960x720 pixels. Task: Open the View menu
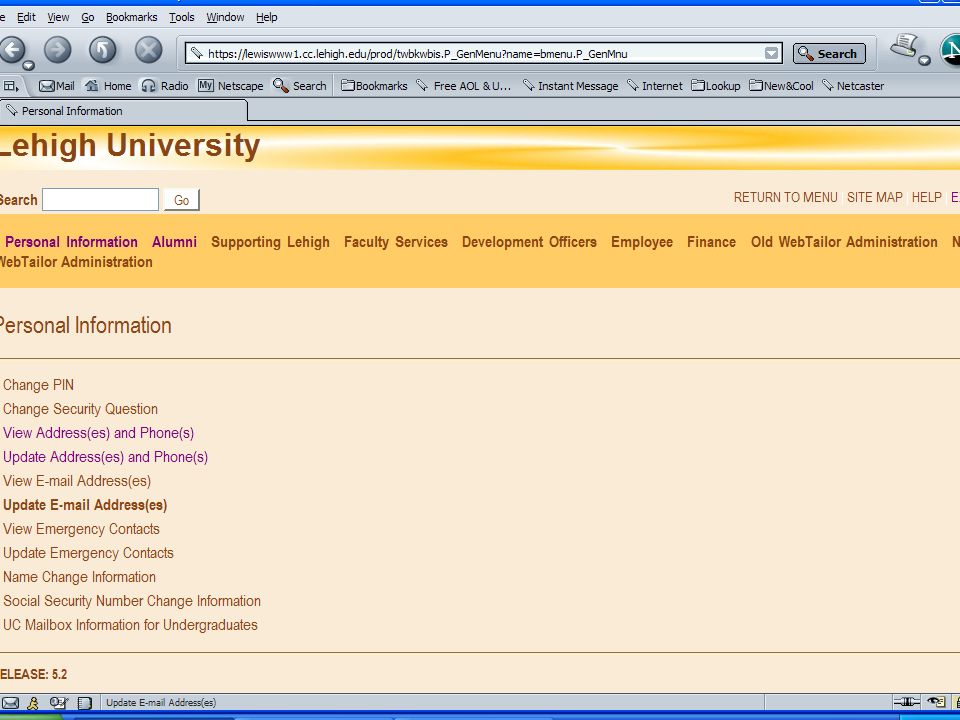pos(58,17)
